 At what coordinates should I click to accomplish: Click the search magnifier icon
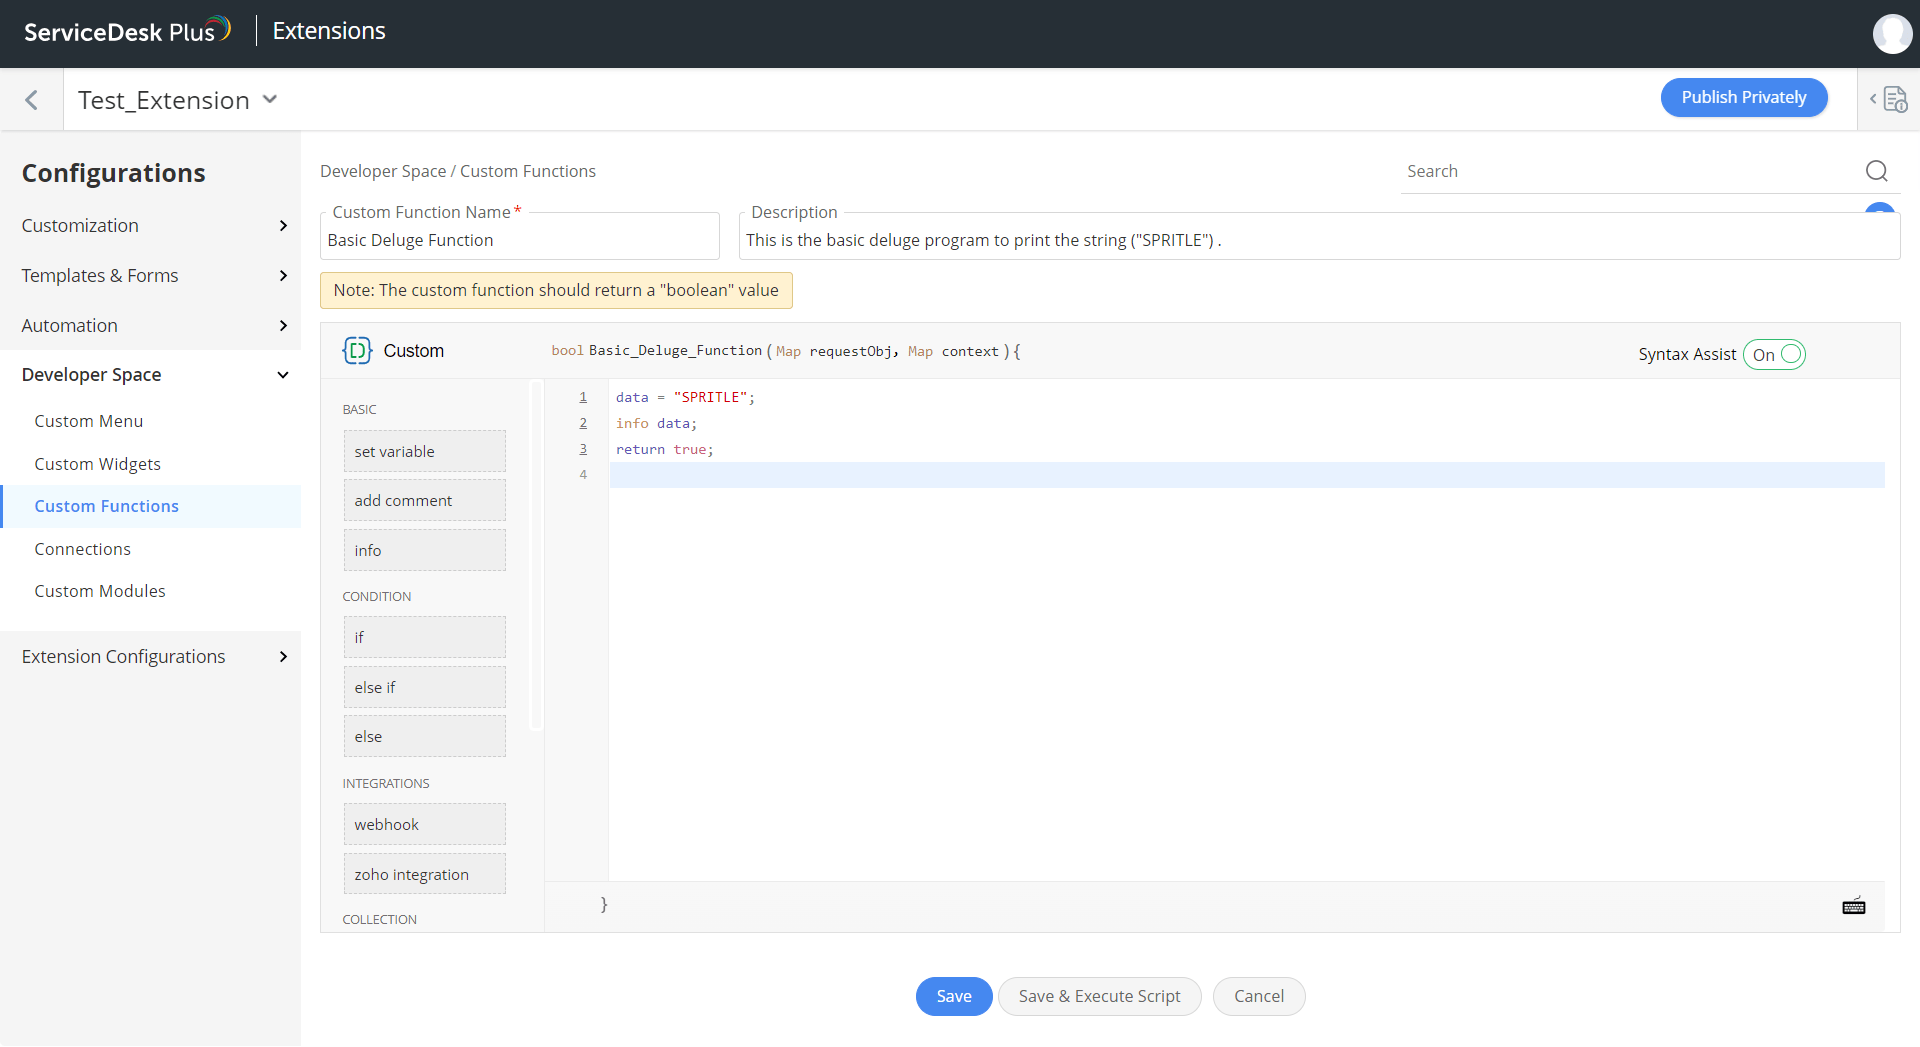tap(1876, 171)
